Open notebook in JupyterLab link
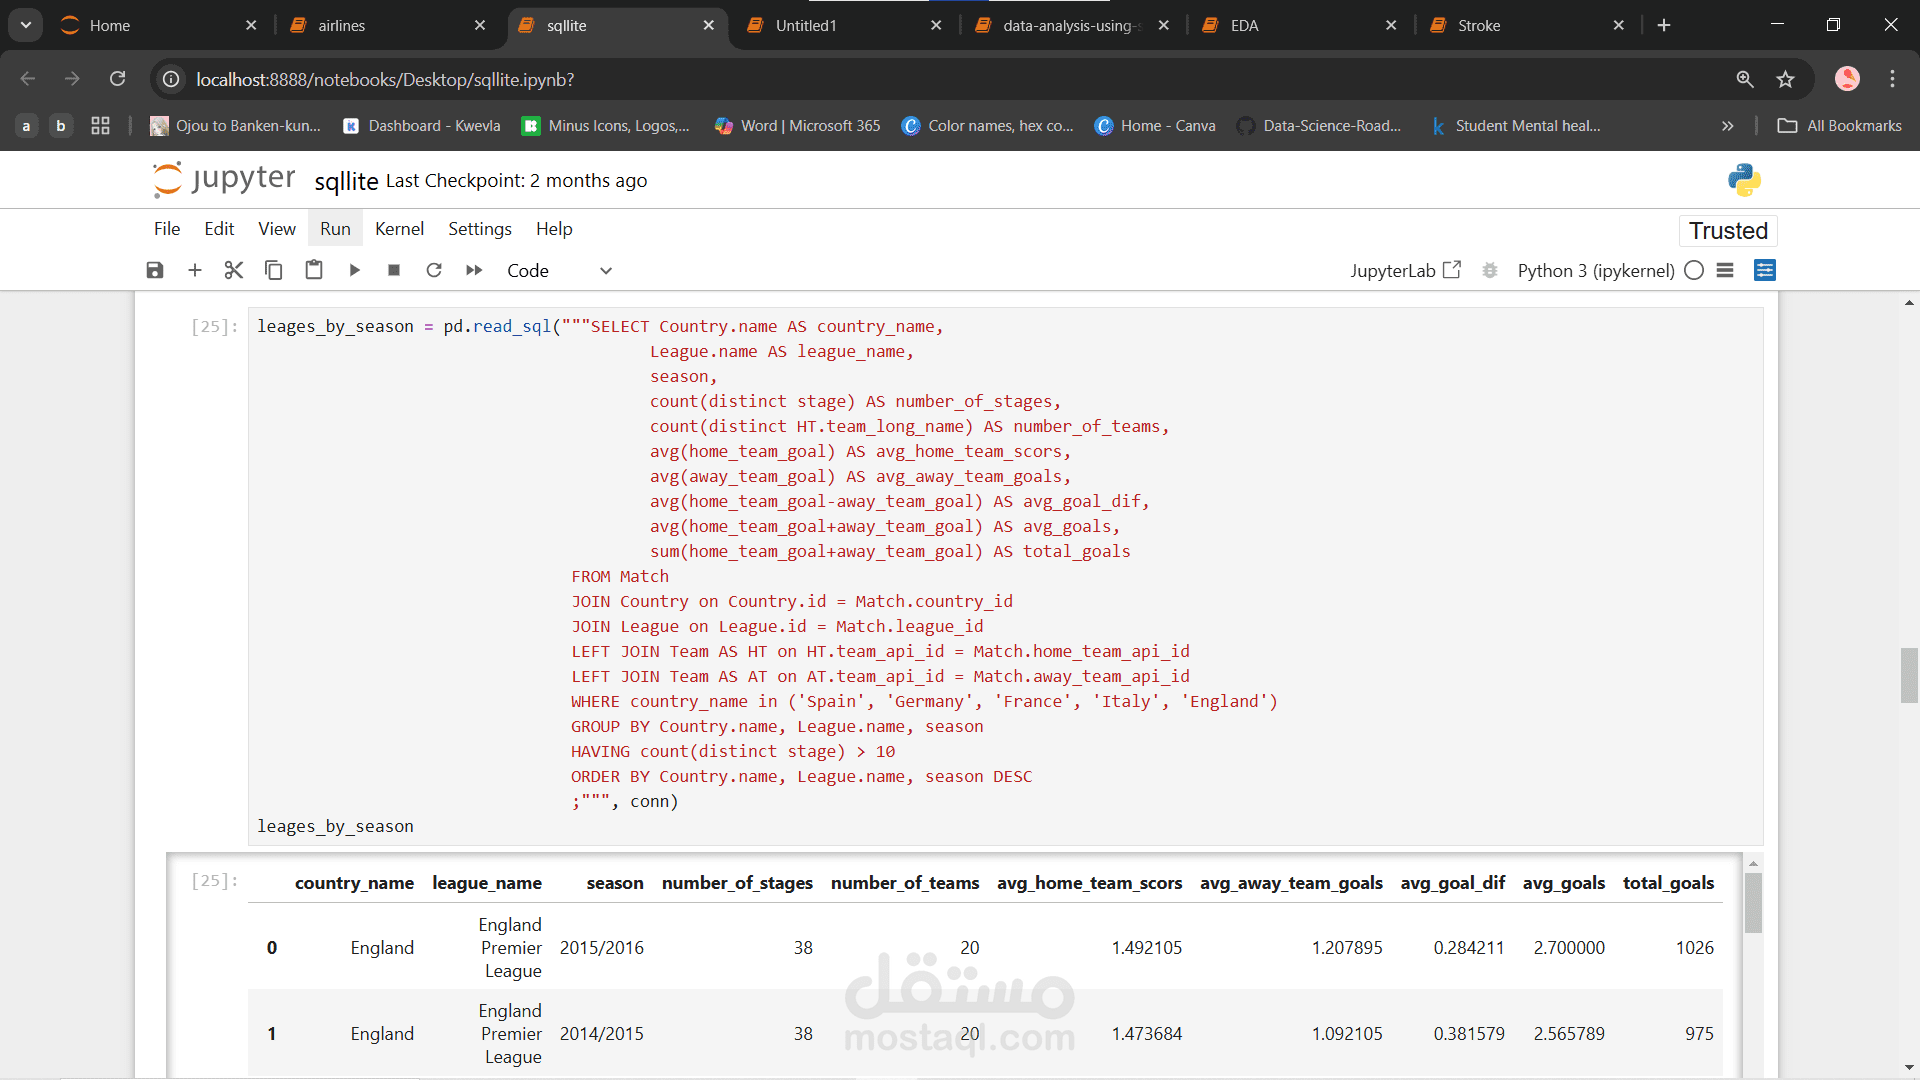 [x=1405, y=270]
